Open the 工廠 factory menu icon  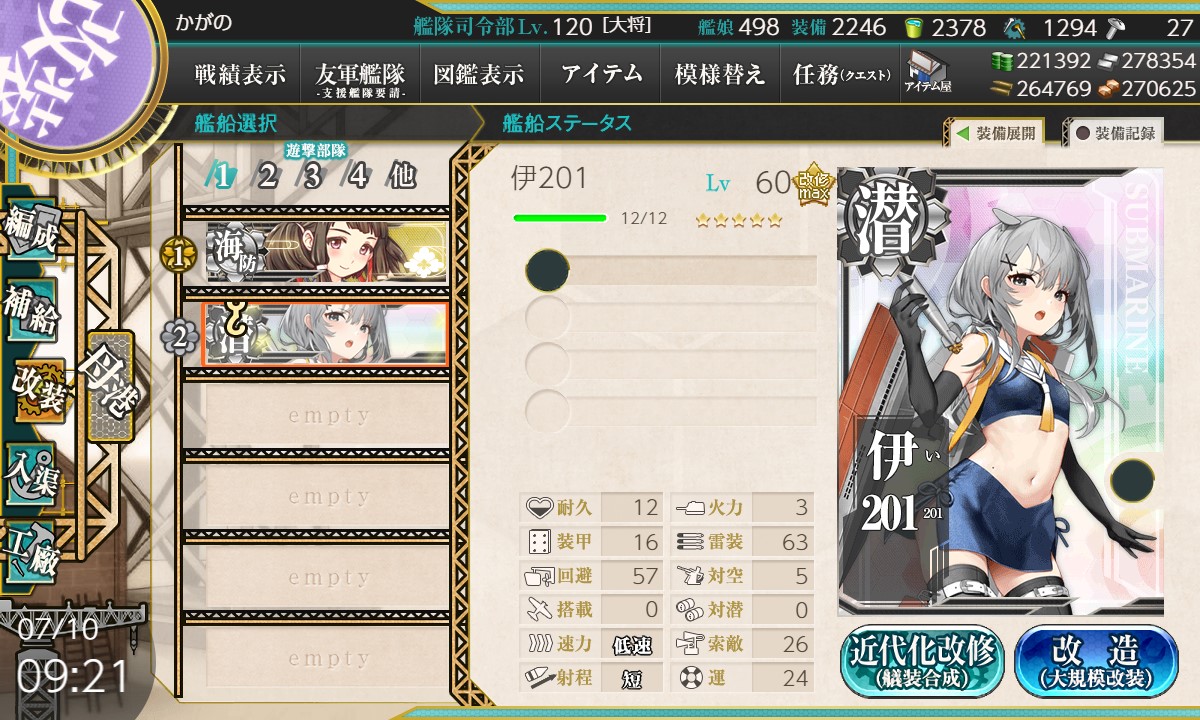click(32, 549)
